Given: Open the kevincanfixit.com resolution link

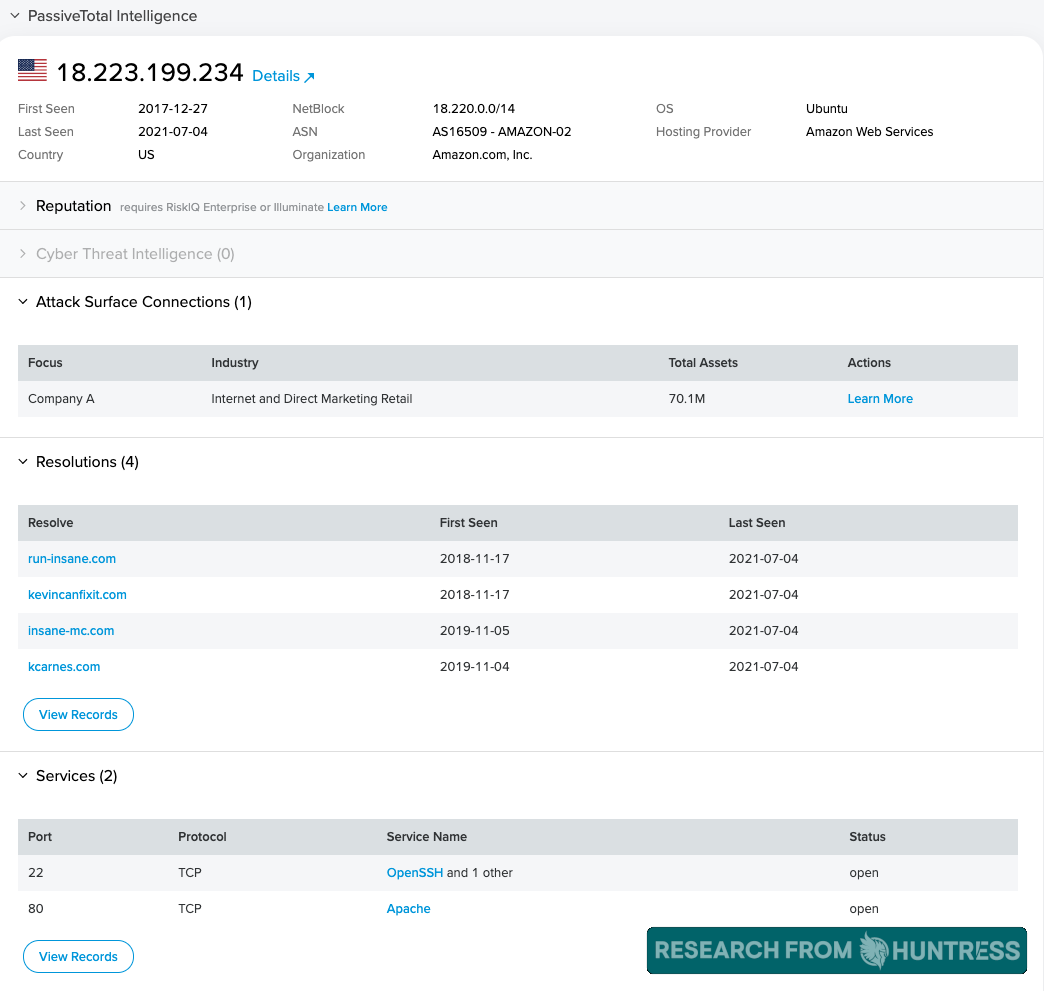Looking at the screenshot, I should point(77,594).
